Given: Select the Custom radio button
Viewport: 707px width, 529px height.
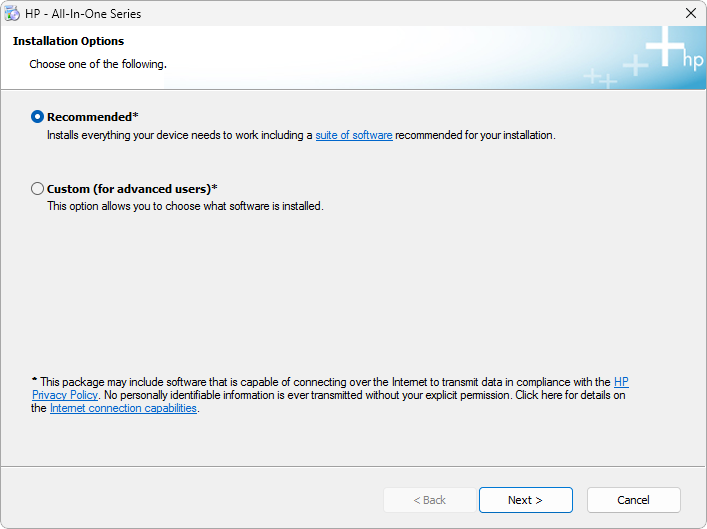Looking at the screenshot, I should (37, 189).
